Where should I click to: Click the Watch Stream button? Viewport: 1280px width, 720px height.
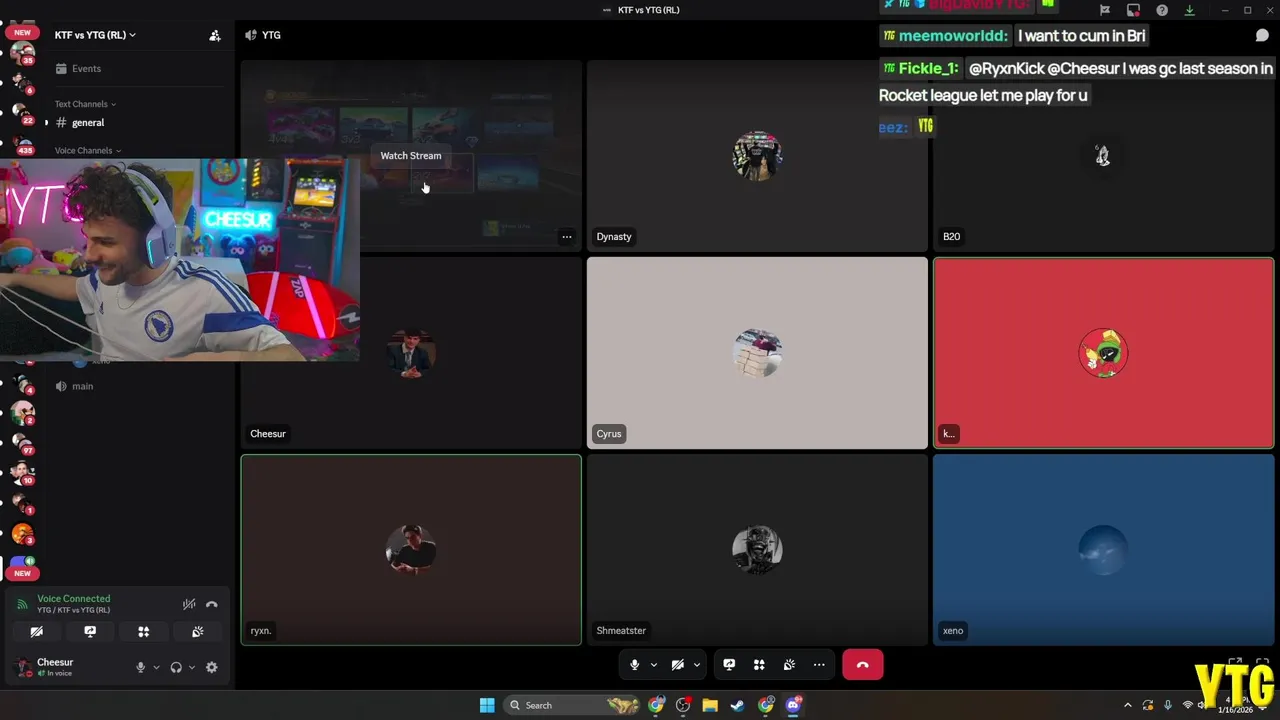coord(411,156)
